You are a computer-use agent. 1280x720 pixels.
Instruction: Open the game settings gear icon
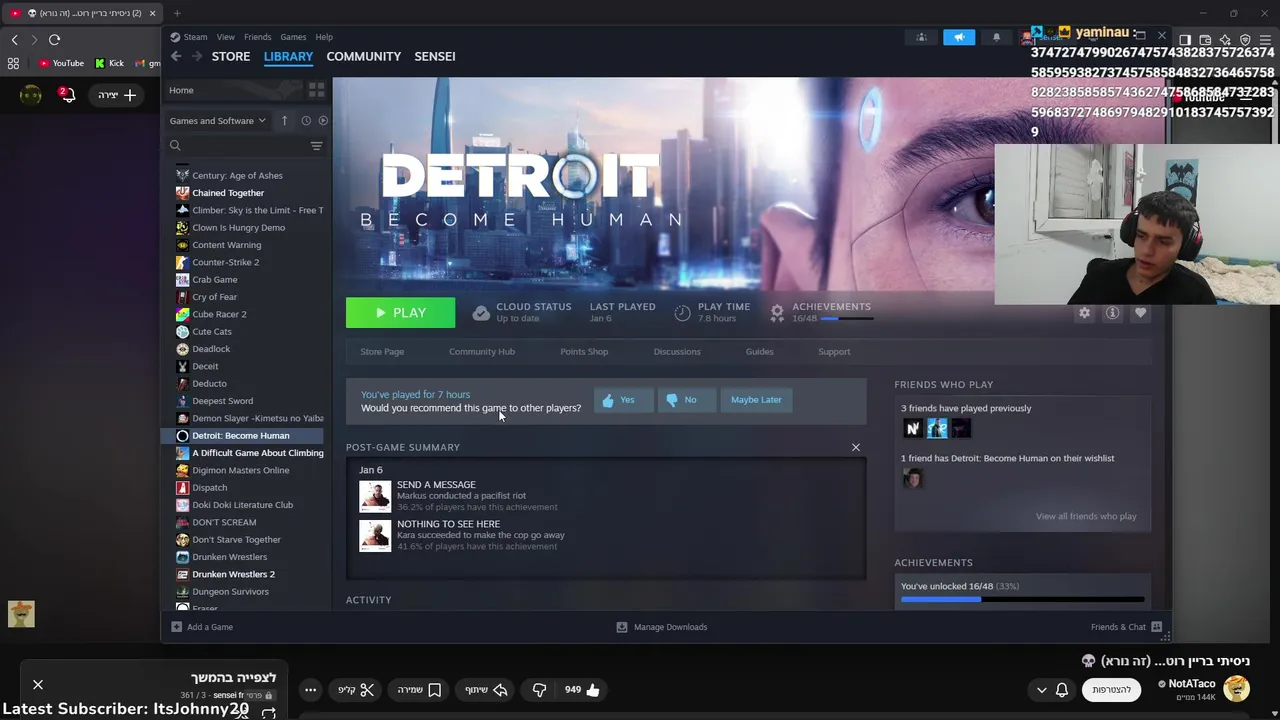pos(1084,313)
